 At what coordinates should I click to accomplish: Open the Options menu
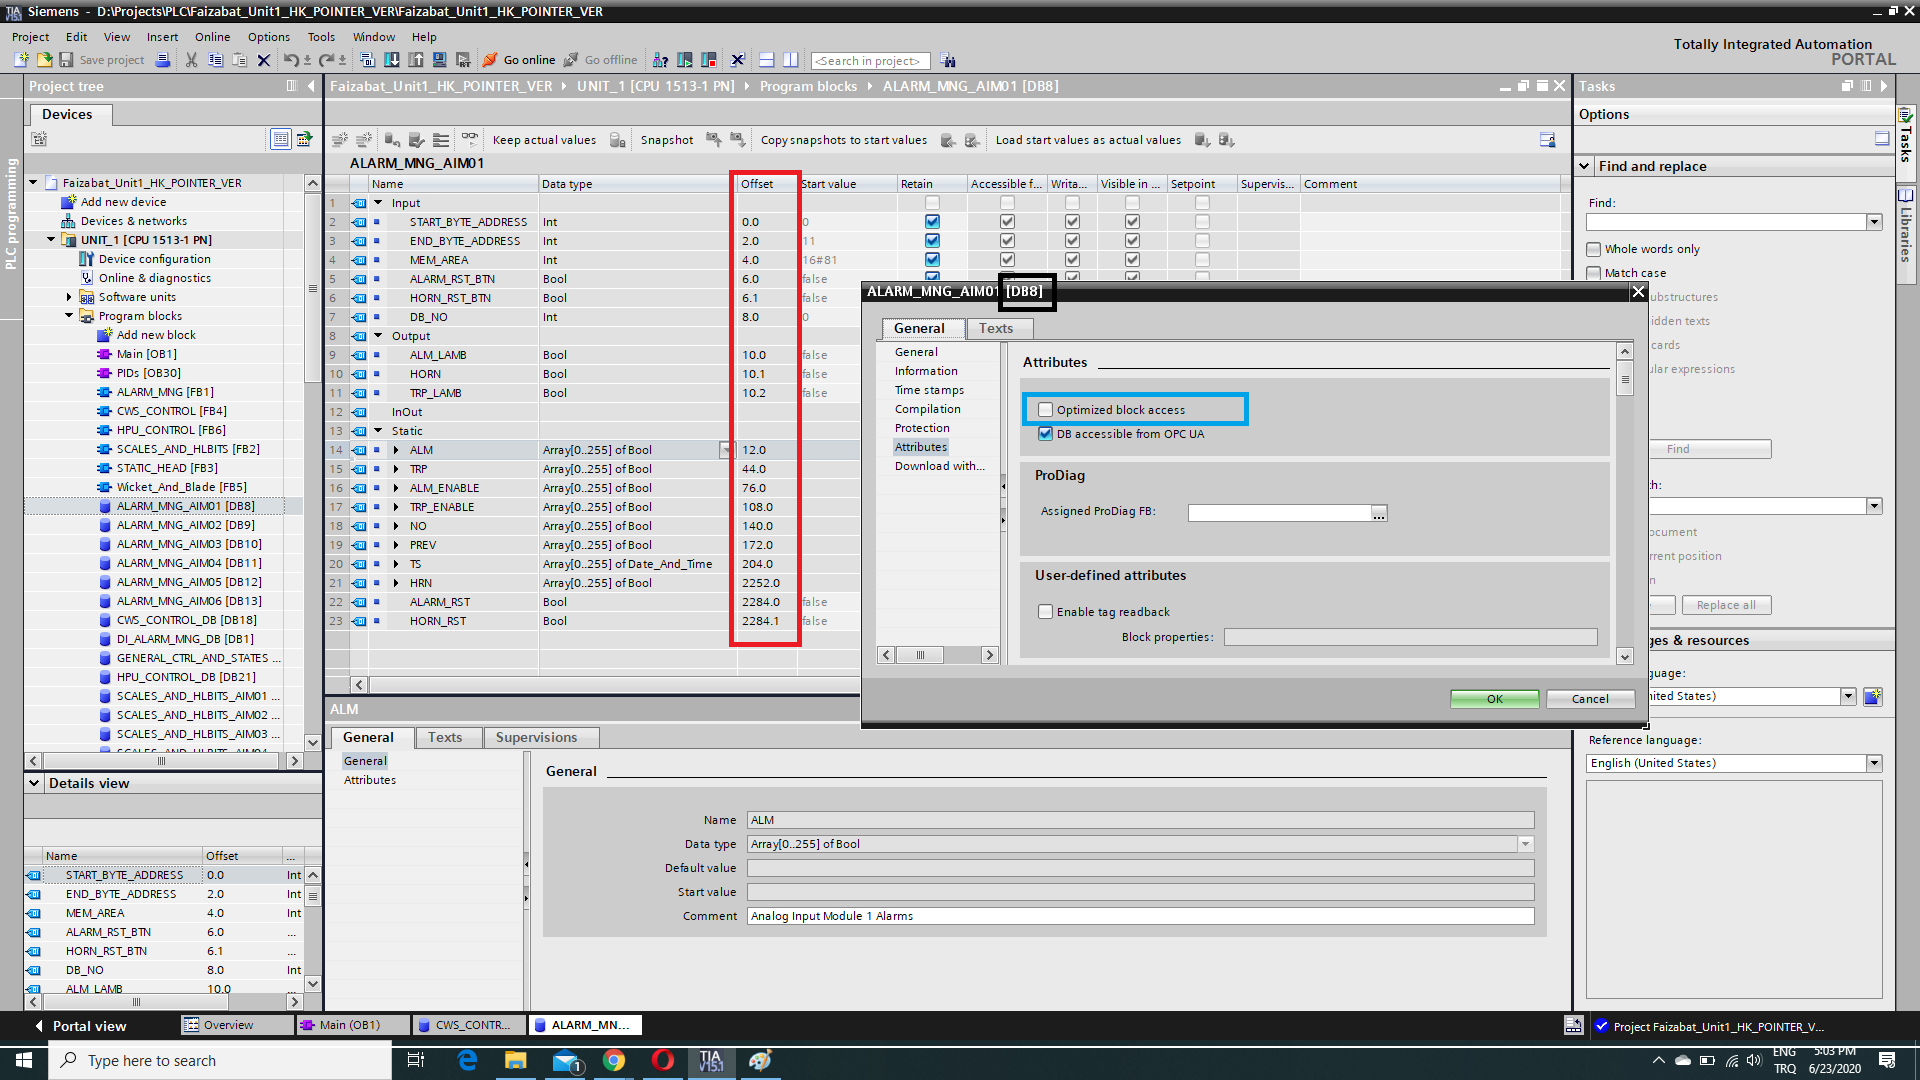pos(269,37)
